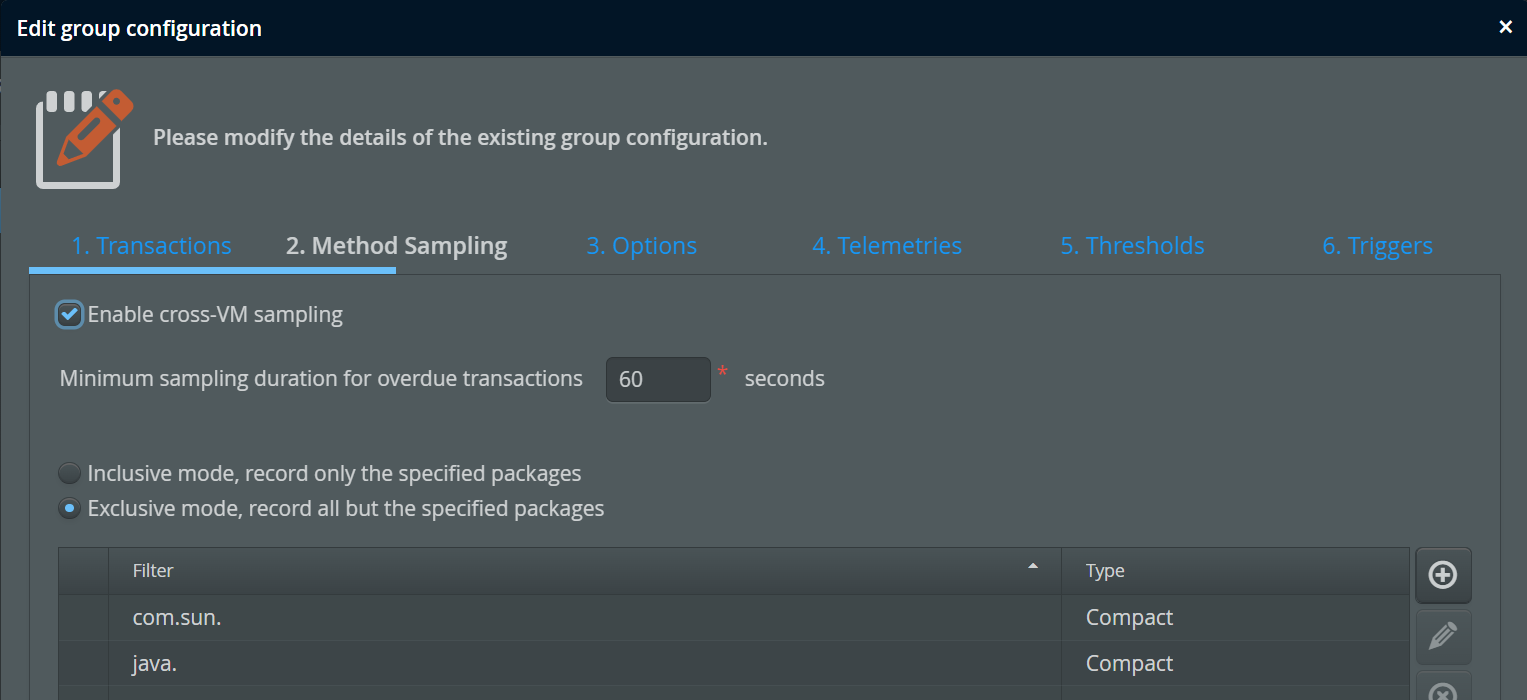
Task: Switch to the Transactions tab
Action: tap(151, 246)
